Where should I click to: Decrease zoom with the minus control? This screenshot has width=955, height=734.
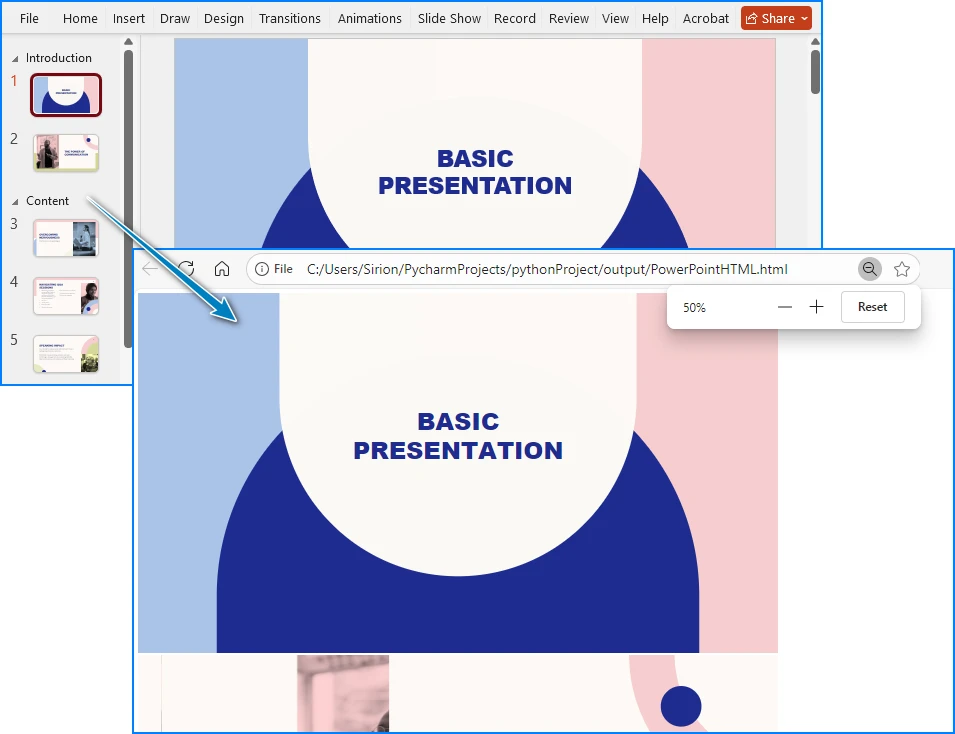(784, 307)
